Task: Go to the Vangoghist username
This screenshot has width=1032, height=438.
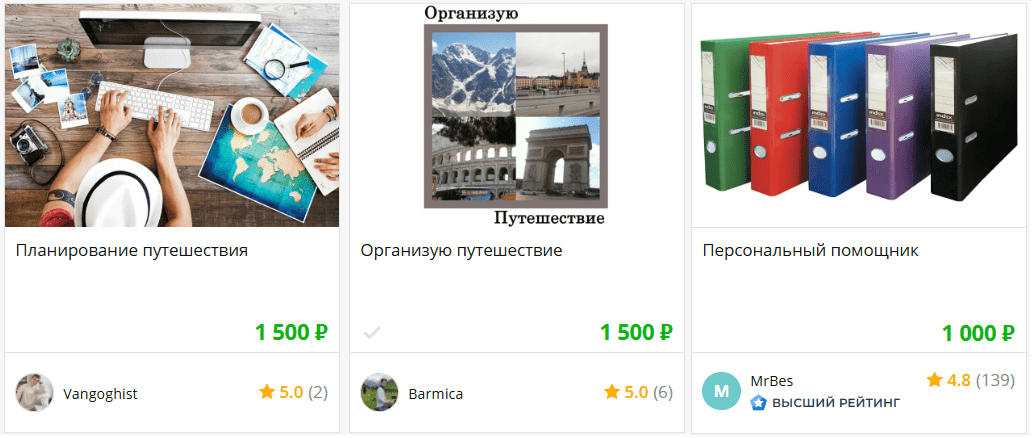Action: tap(100, 394)
